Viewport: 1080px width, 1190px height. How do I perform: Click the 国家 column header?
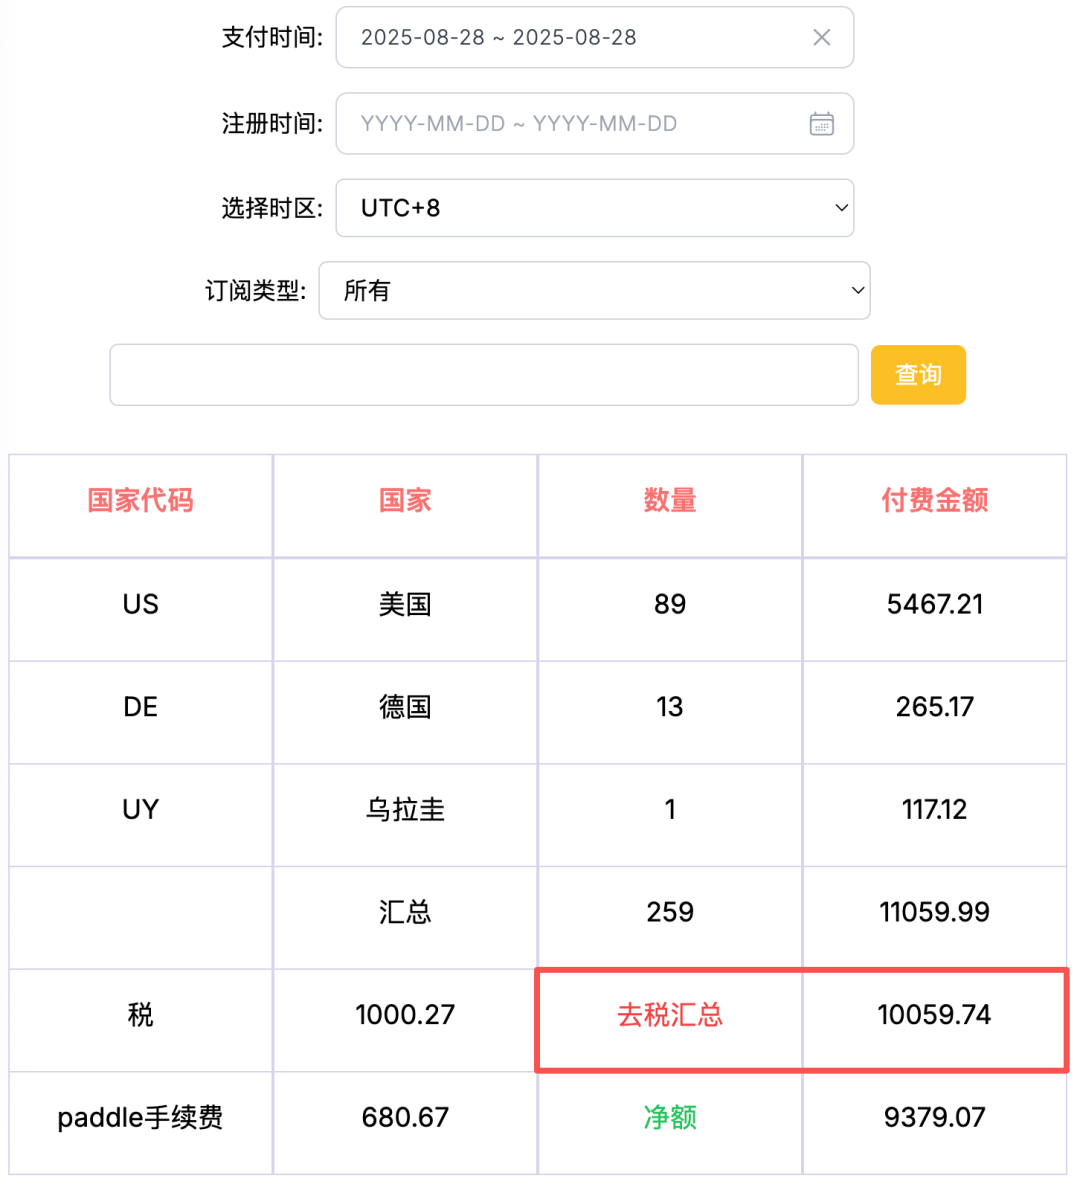tap(404, 500)
